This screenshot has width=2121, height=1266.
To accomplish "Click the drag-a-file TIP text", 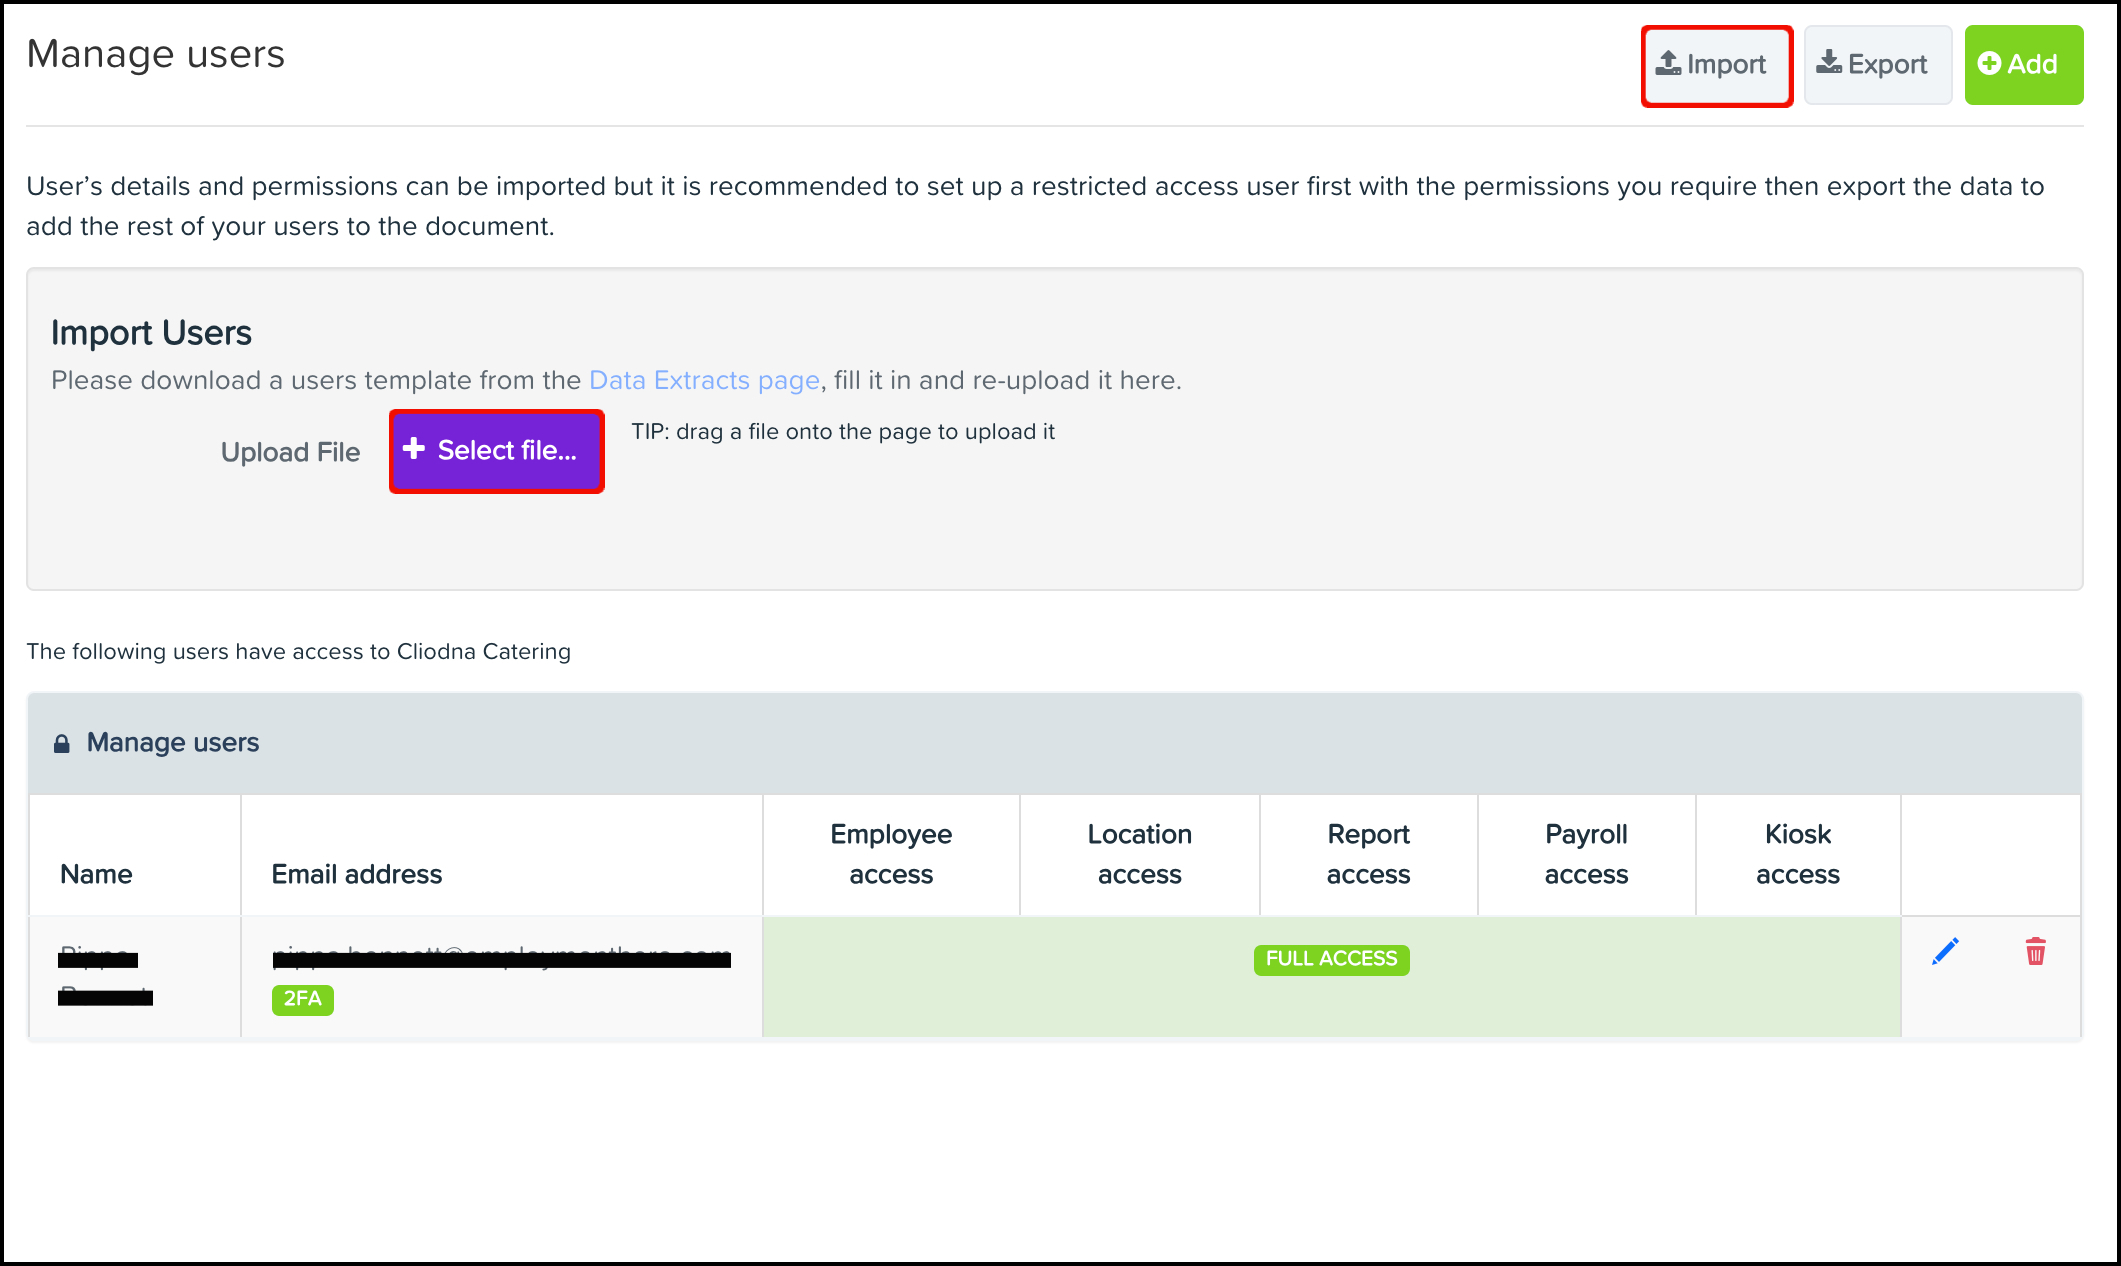I will point(843,432).
